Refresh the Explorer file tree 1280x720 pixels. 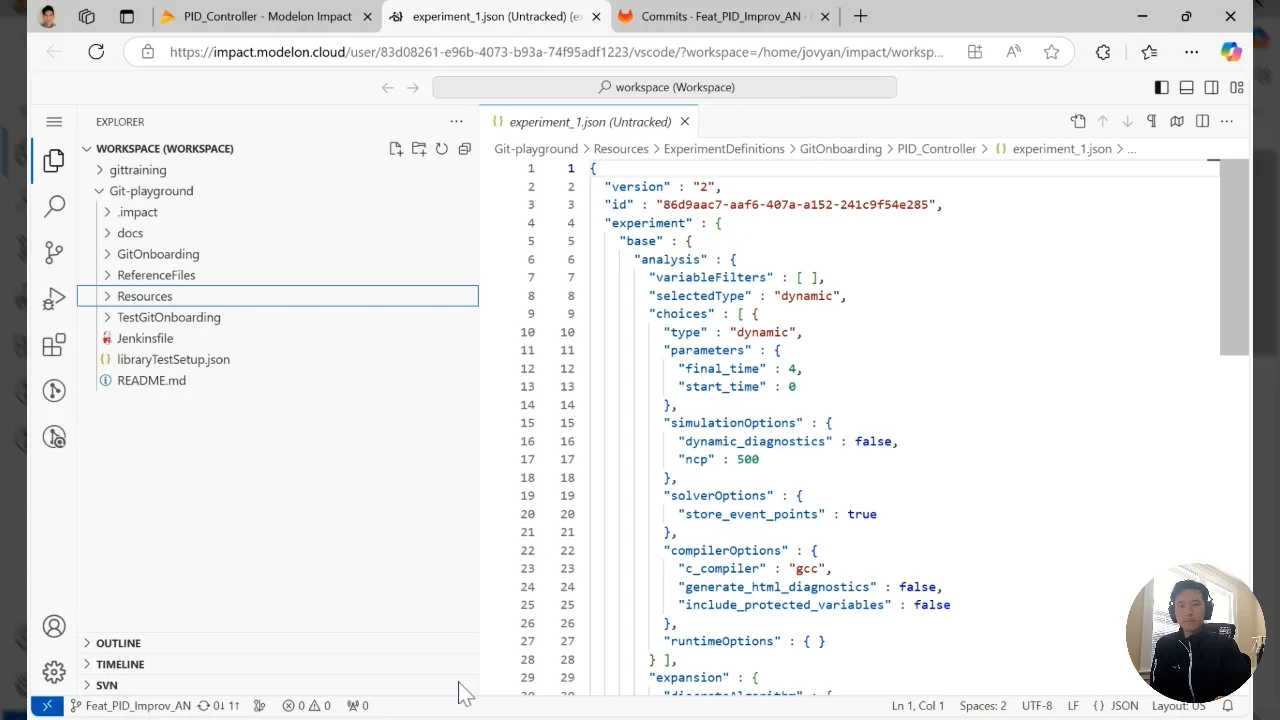(x=441, y=149)
